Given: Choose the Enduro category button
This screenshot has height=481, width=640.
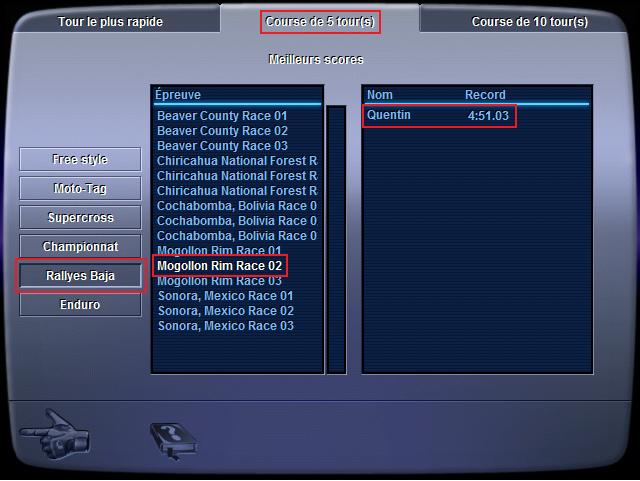Looking at the screenshot, I should [x=80, y=305].
